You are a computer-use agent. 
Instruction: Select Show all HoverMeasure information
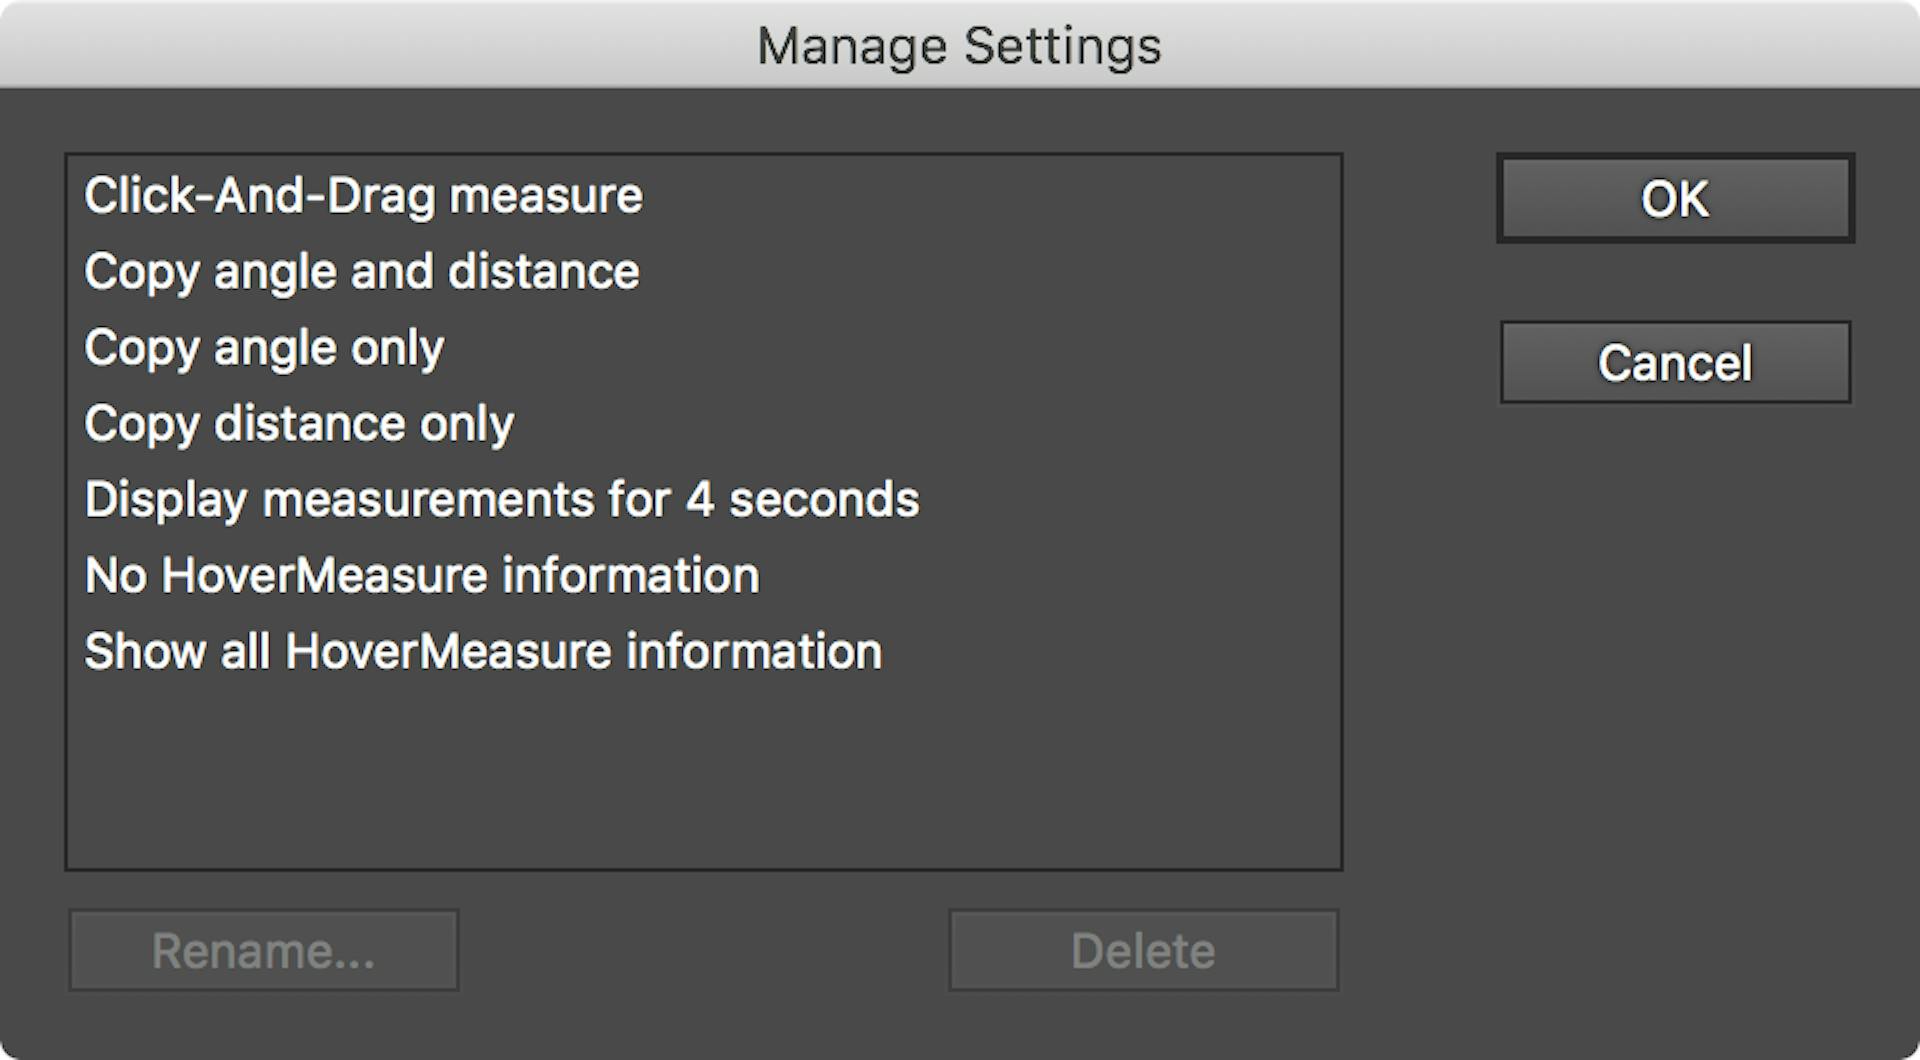483,650
